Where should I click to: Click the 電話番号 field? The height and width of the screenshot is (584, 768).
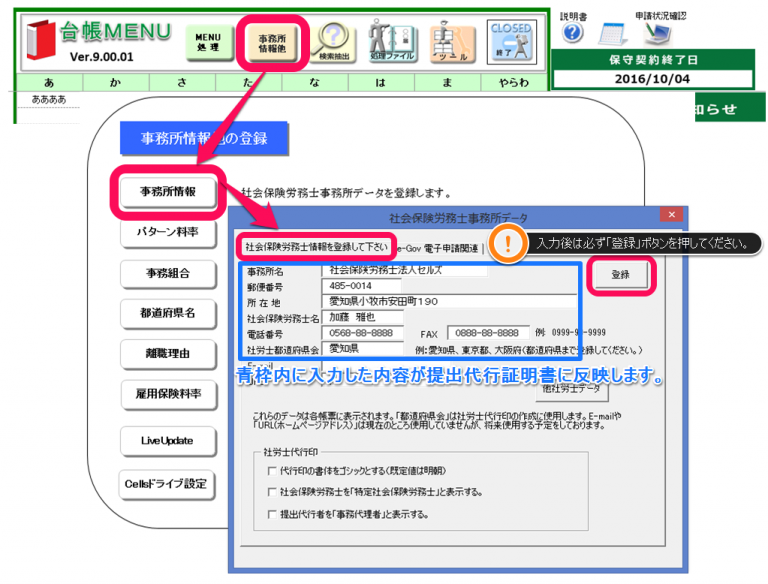pyautogui.click(x=363, y=333)
